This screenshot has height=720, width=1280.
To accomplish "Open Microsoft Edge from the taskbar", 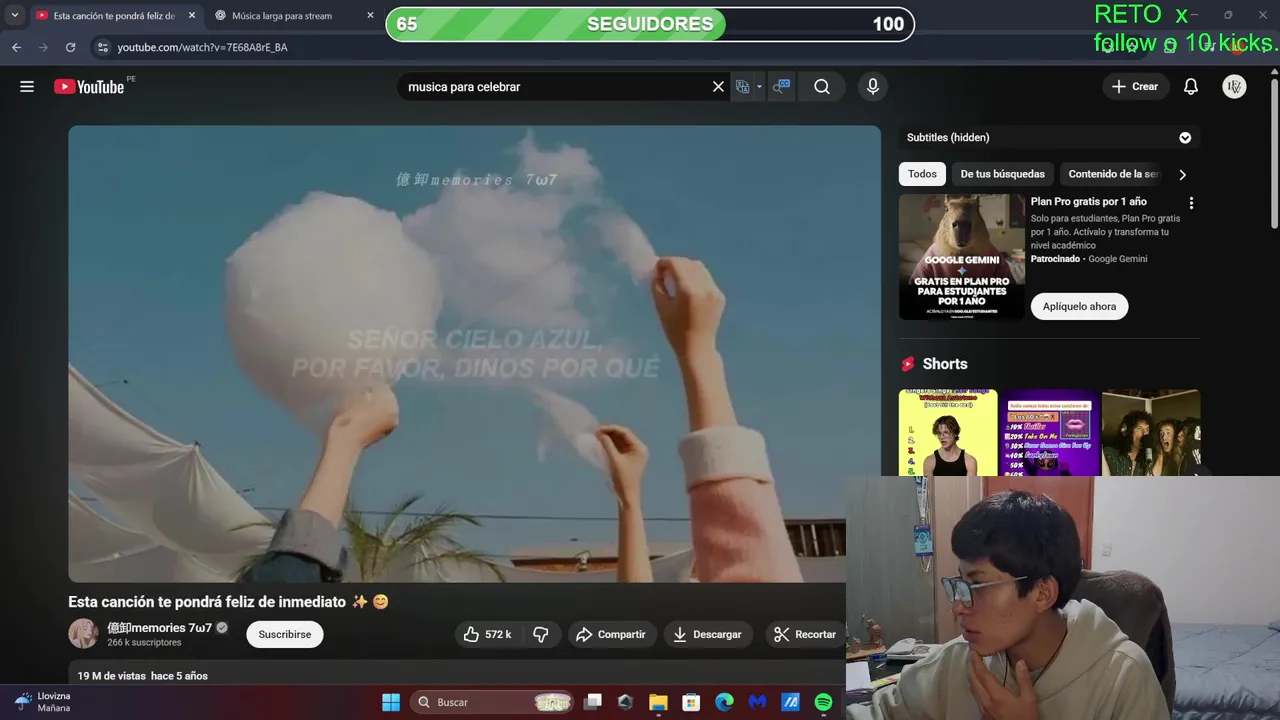I will [x=724, y=702].
